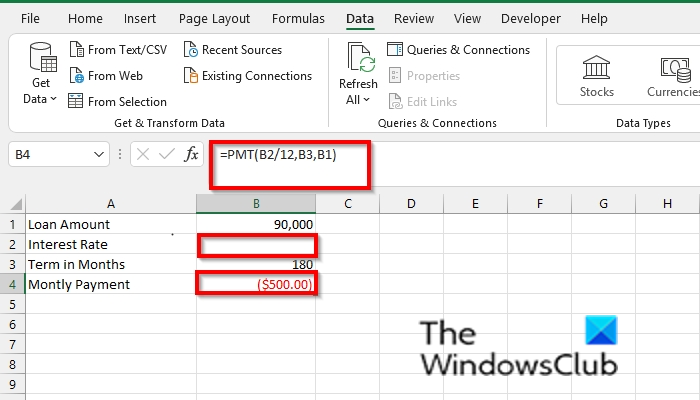Image resolution: width=700 pixels, height=400 pixels.
Task: Select the Data tab
Action: (x=360, y=19)
